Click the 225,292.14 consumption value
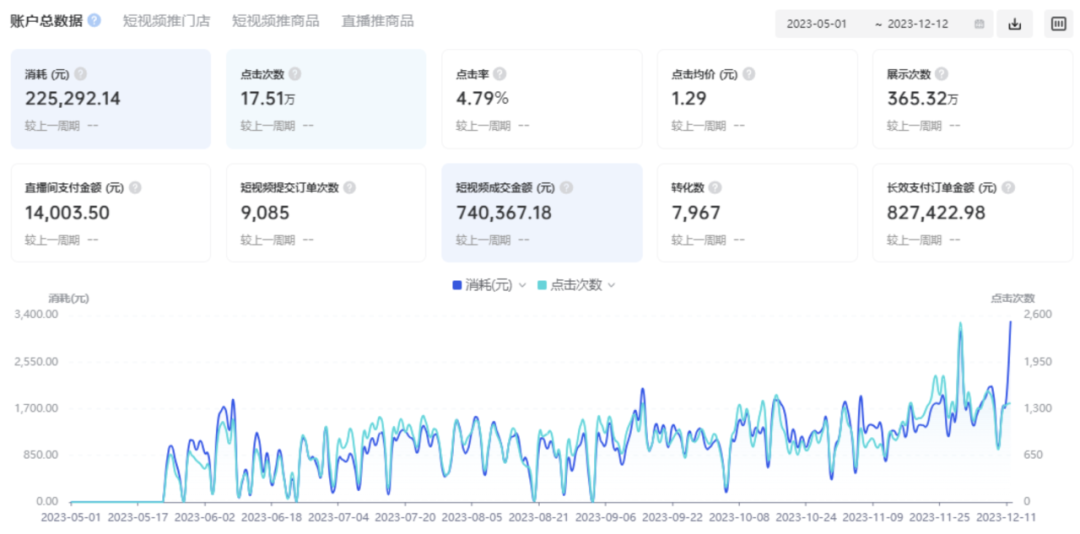 point(73,99)
